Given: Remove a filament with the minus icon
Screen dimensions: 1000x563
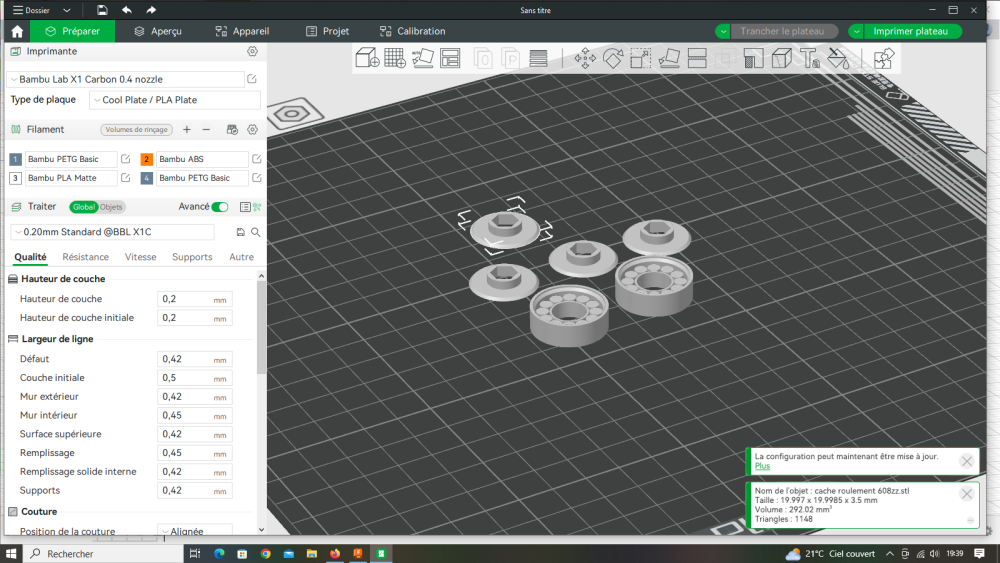Looking at the screenshot, I should 206,129.
